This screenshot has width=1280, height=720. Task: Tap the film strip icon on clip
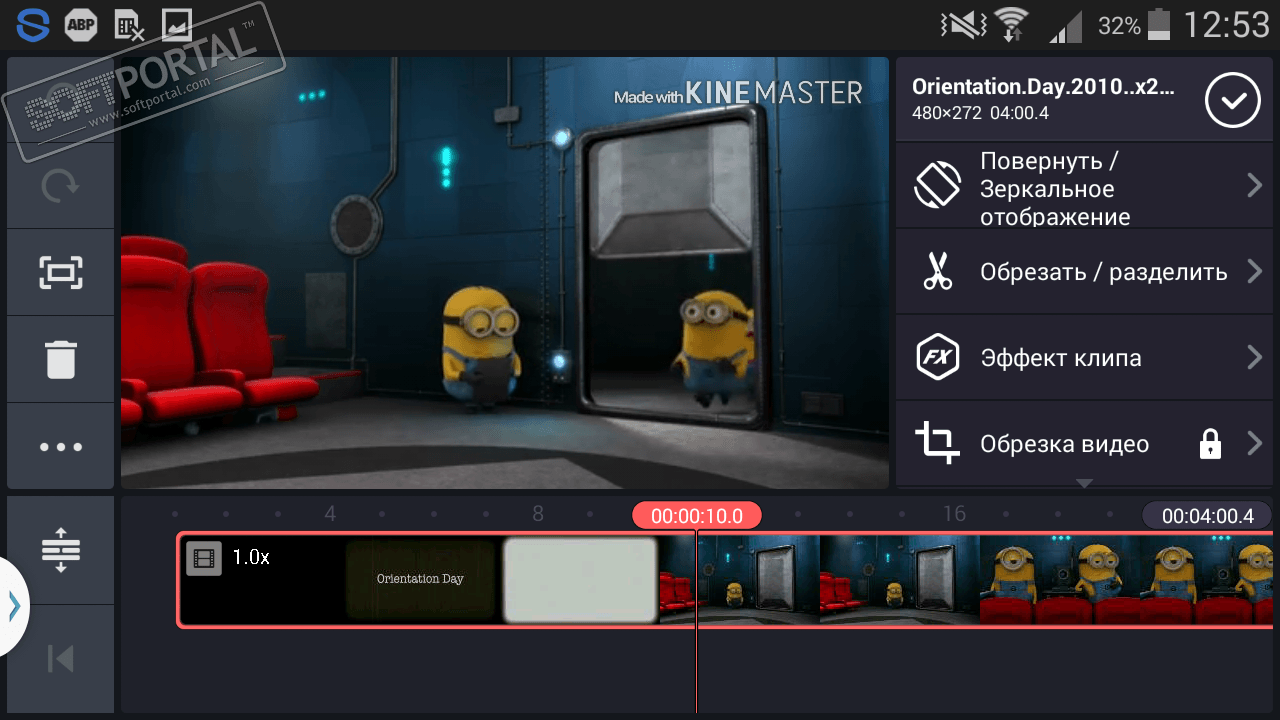coord(204,558)
